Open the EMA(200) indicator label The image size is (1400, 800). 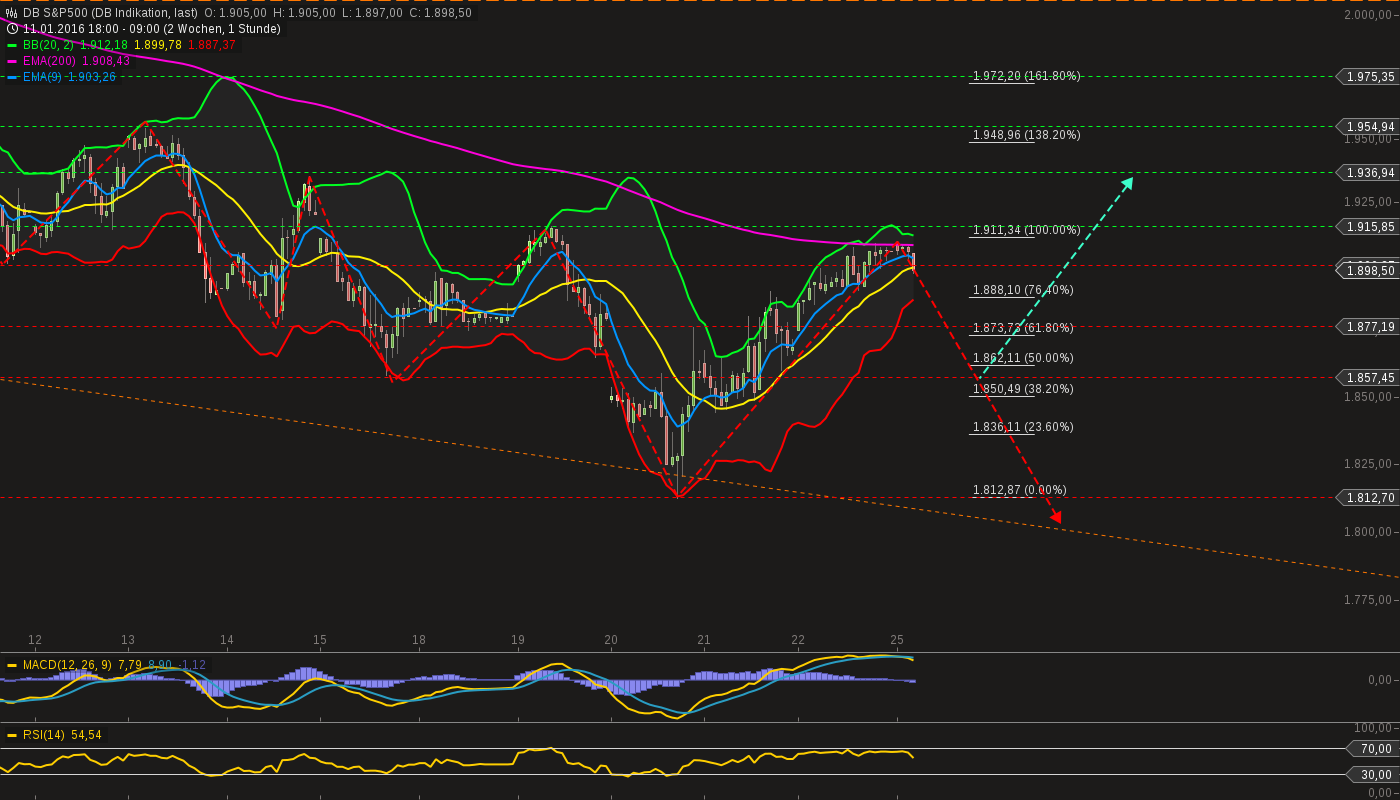(49, 61)
